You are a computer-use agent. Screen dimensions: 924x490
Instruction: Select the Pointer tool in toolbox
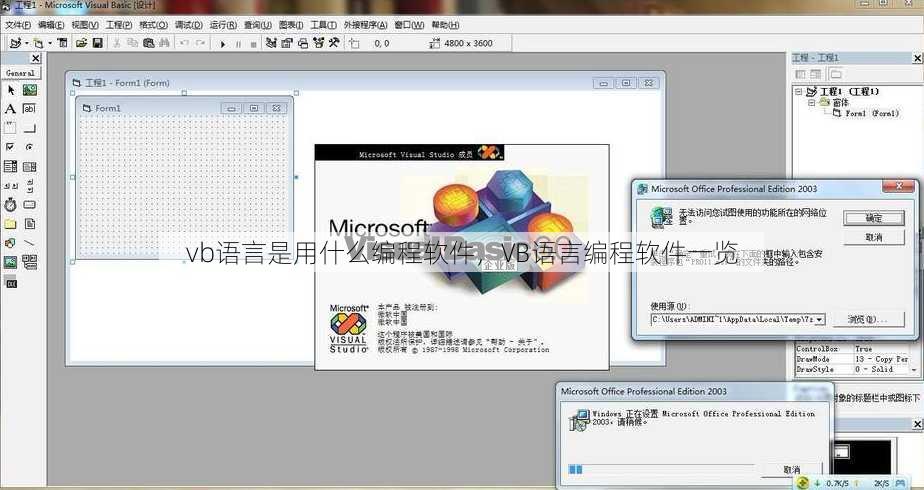point(11,90)
